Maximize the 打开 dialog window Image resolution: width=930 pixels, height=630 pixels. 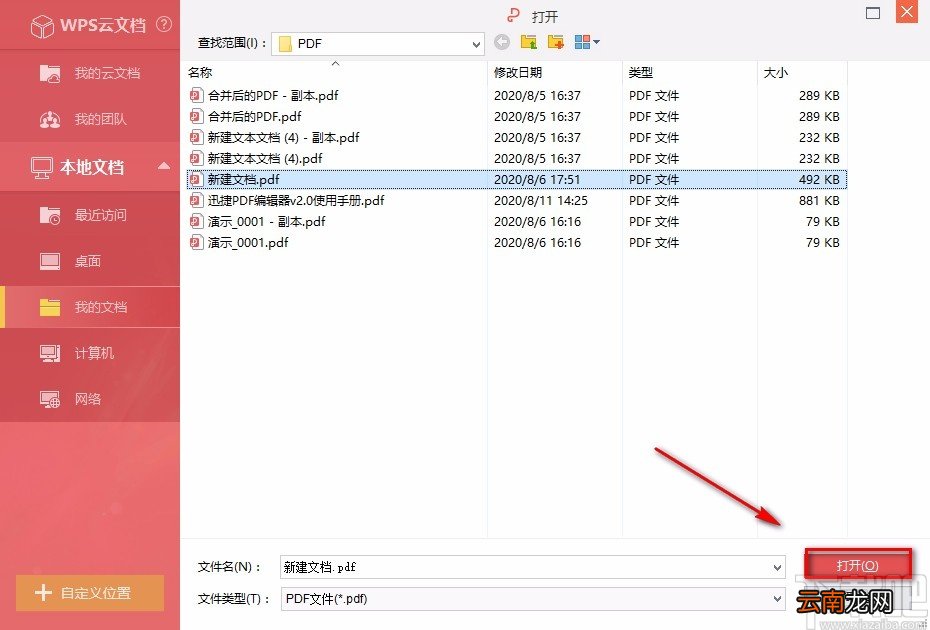pos(872,13)
